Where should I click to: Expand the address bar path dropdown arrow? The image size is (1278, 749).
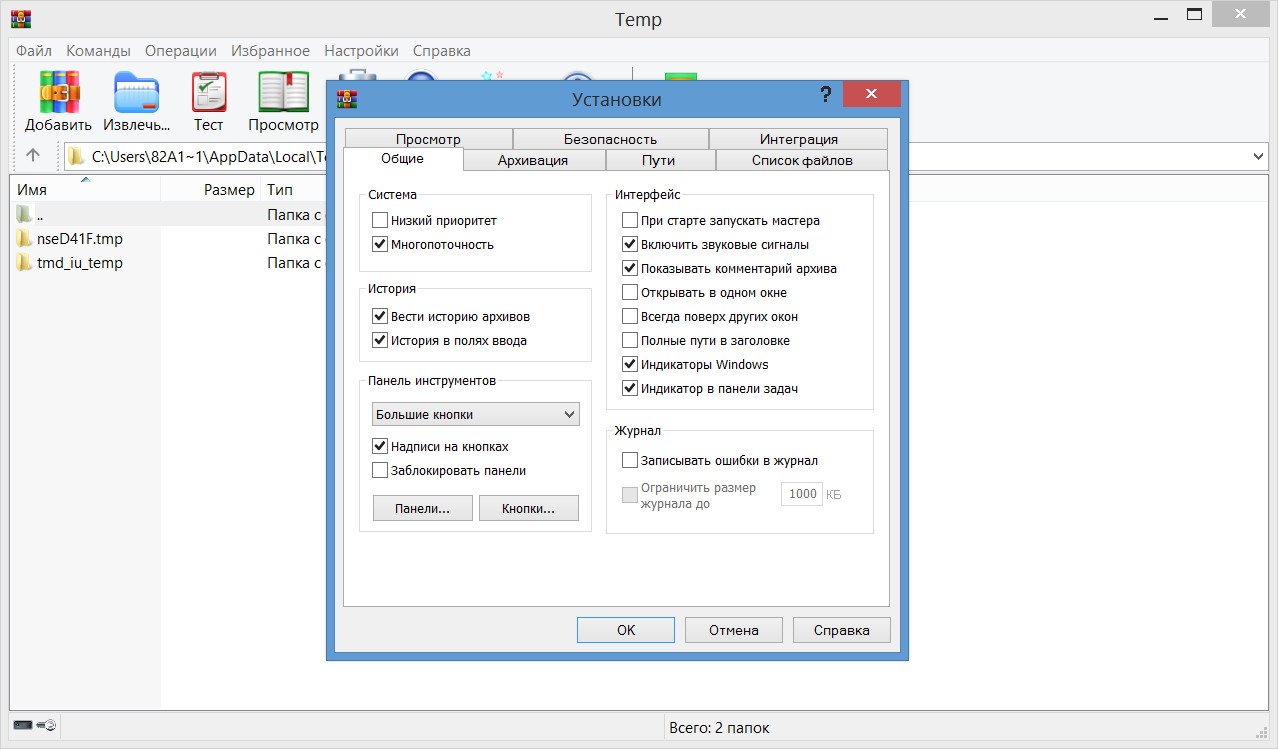point(1258,157)
